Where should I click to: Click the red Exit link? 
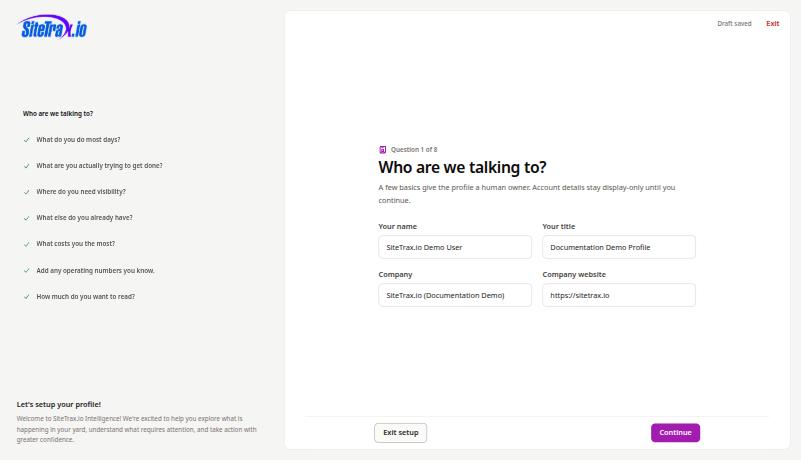[x=772, y=24]
